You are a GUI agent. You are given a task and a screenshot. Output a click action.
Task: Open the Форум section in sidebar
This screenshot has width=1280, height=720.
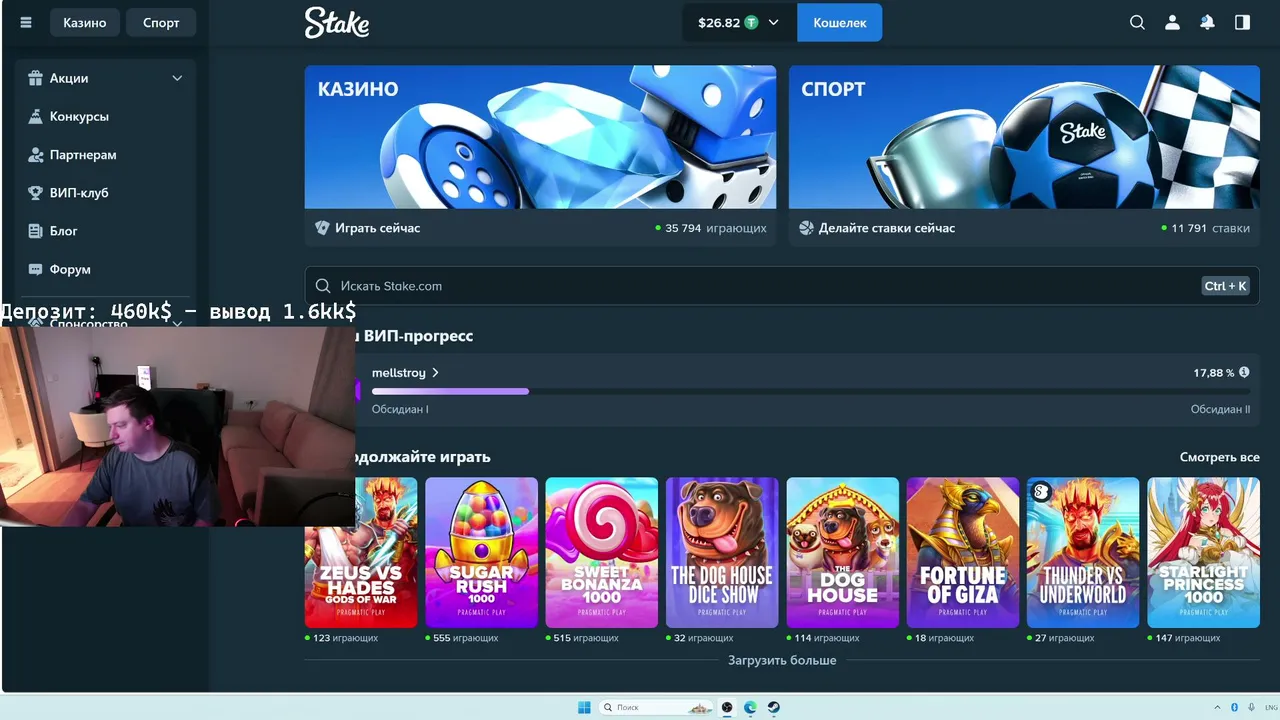[x=70, y=269]
